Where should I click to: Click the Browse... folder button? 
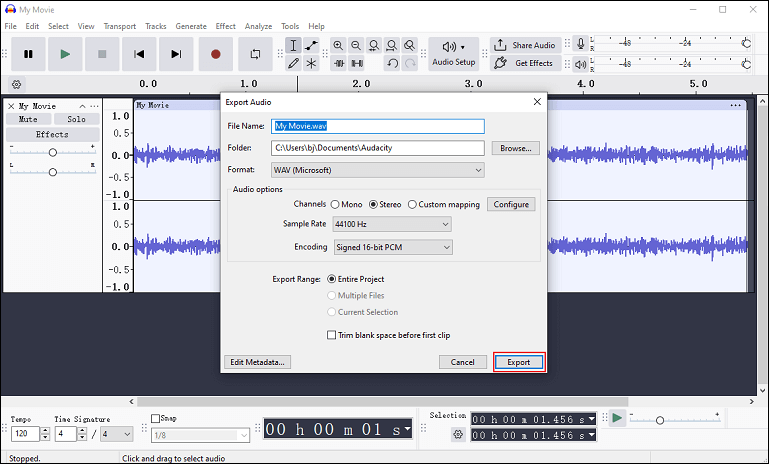click(515, 148)
